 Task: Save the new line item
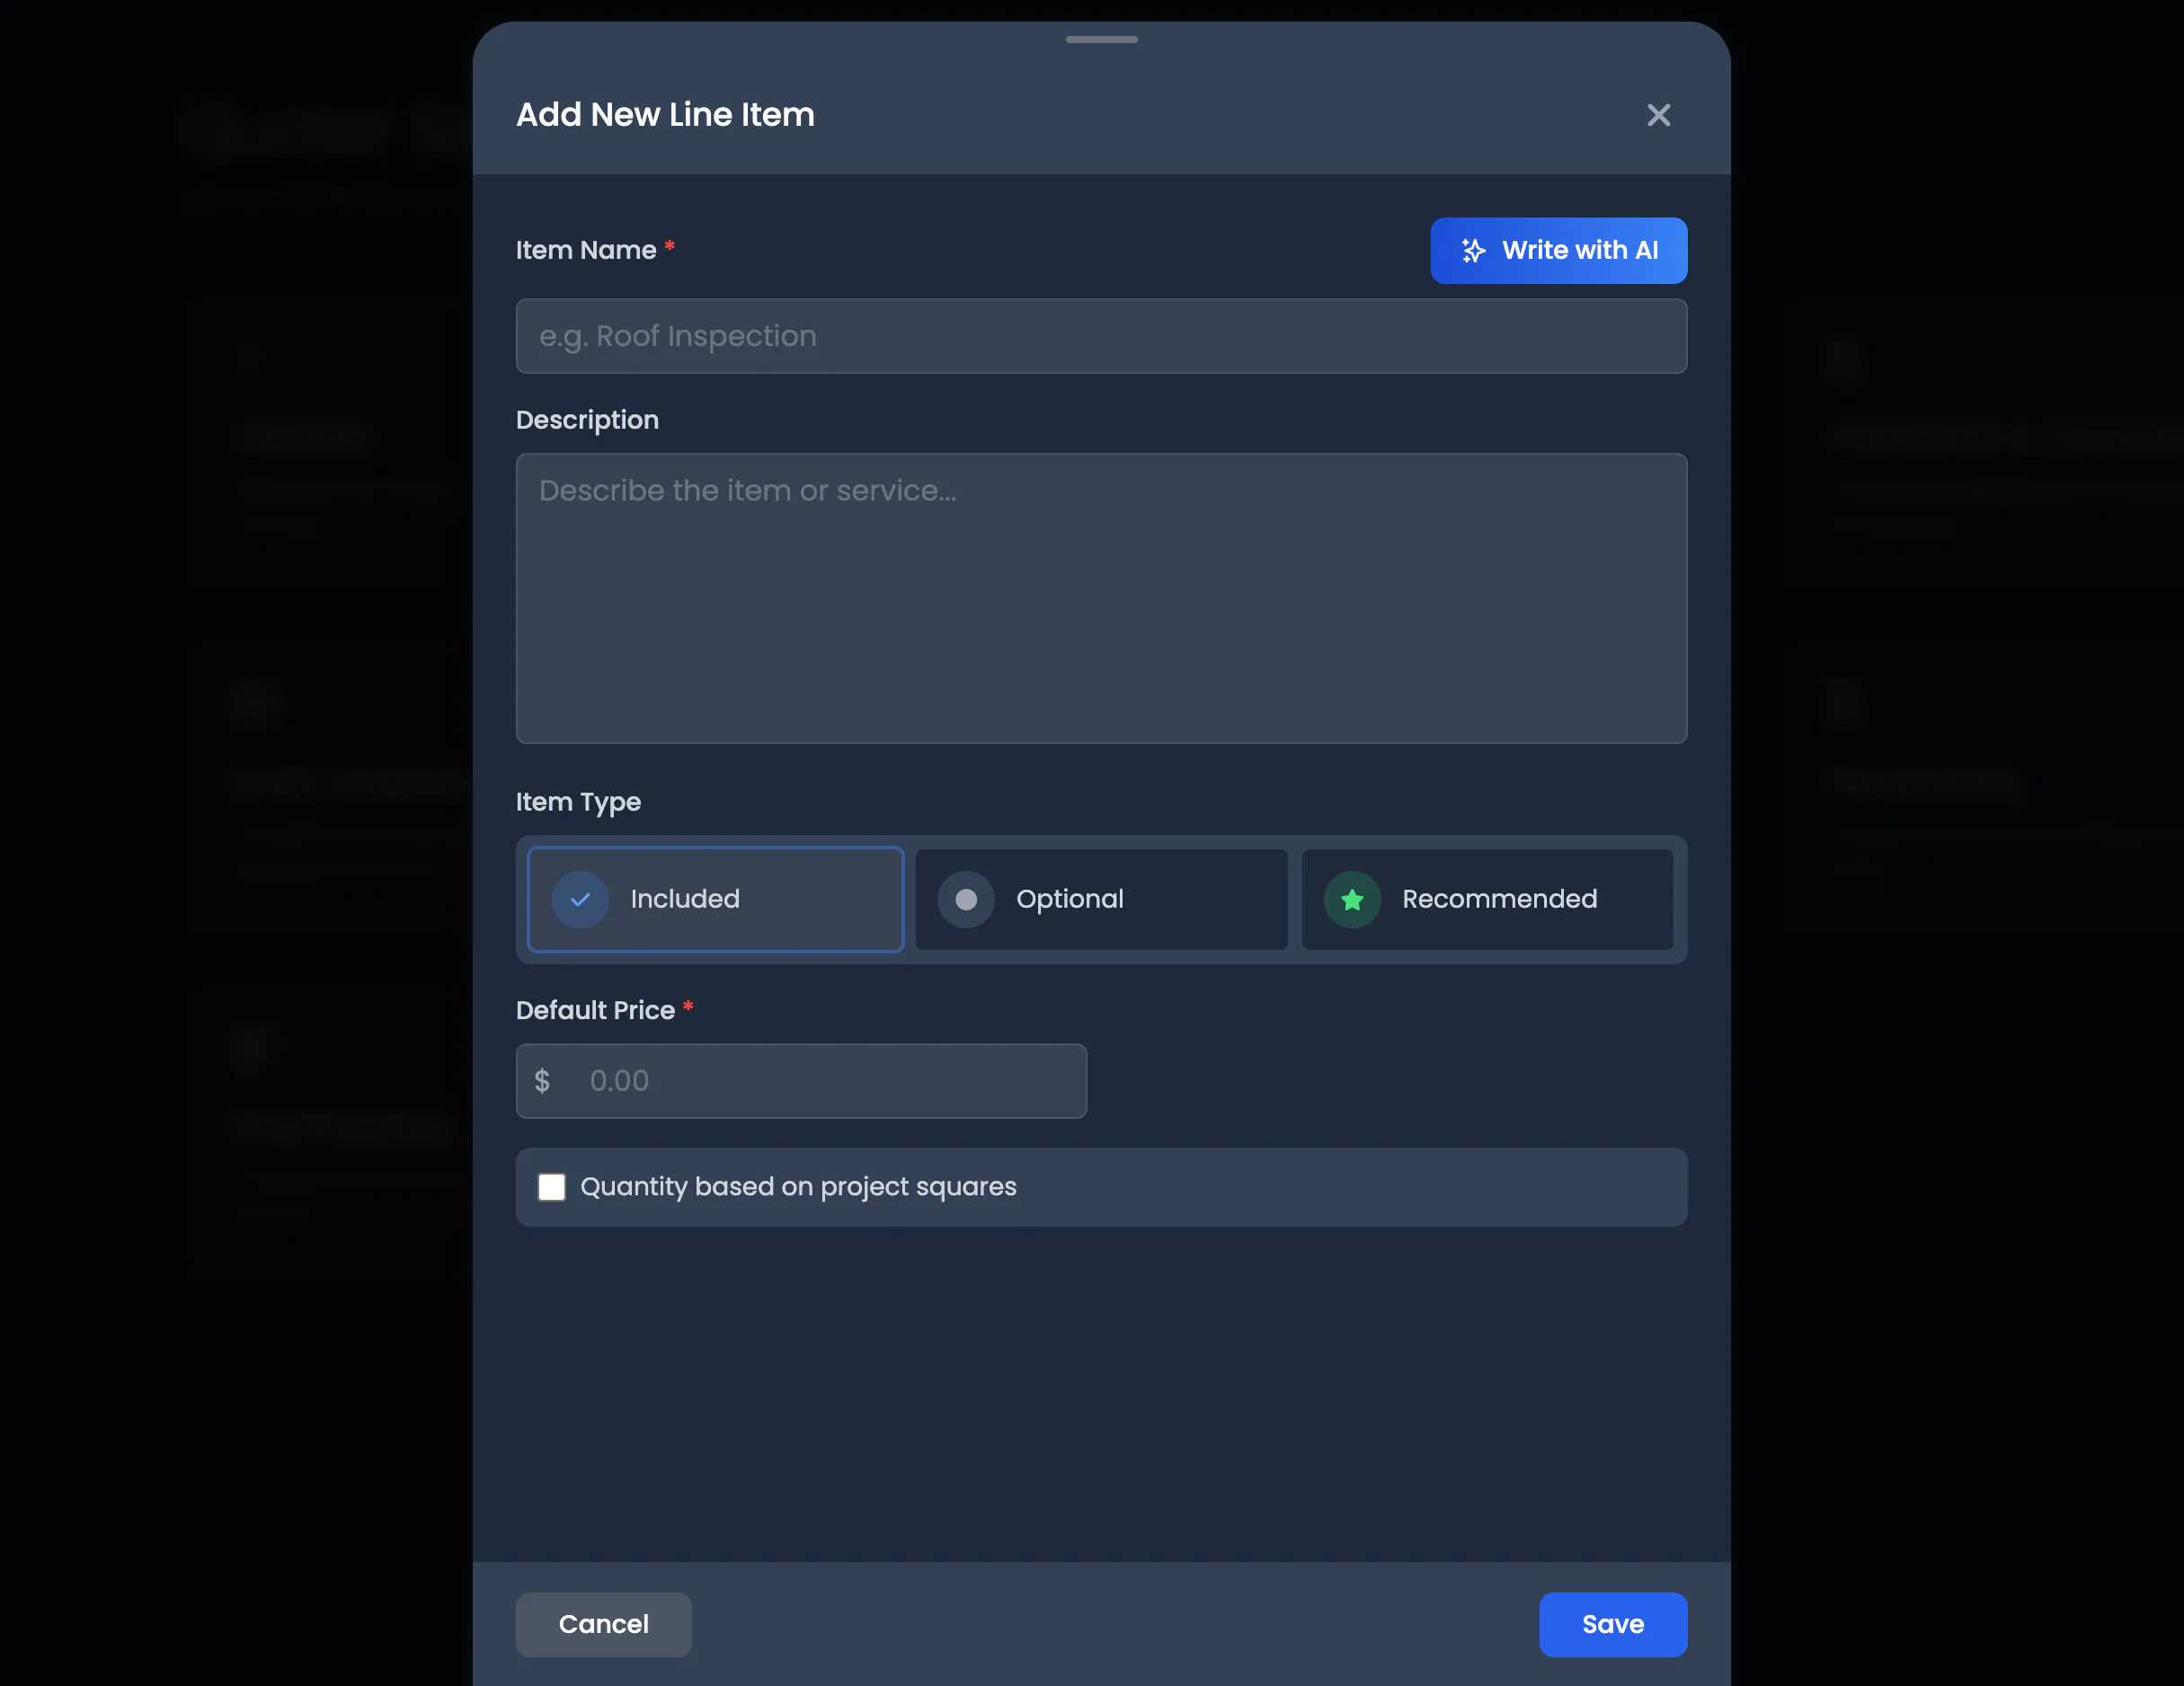1612,1624
